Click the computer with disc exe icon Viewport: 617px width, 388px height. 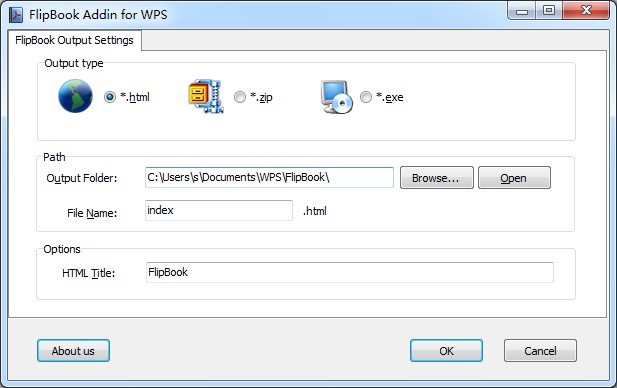[x=337, y=97]
